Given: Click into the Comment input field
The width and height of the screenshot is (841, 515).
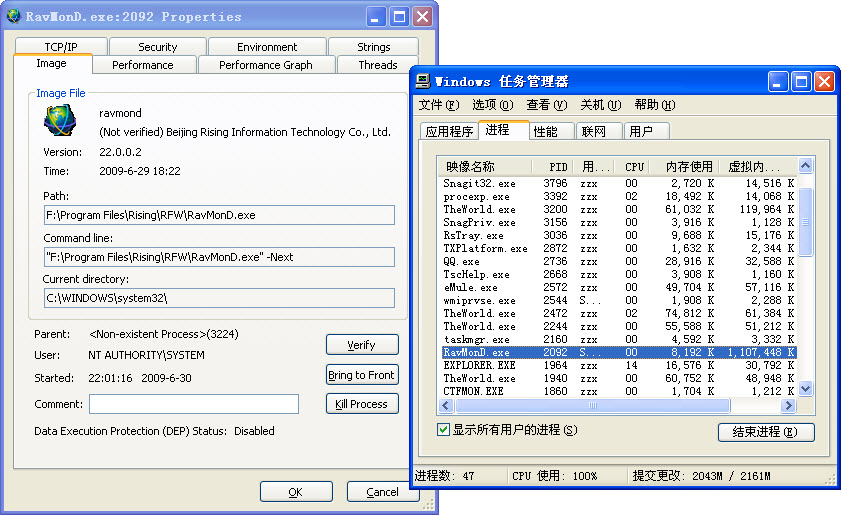Looking at the screenshot, I should [194, 404].
